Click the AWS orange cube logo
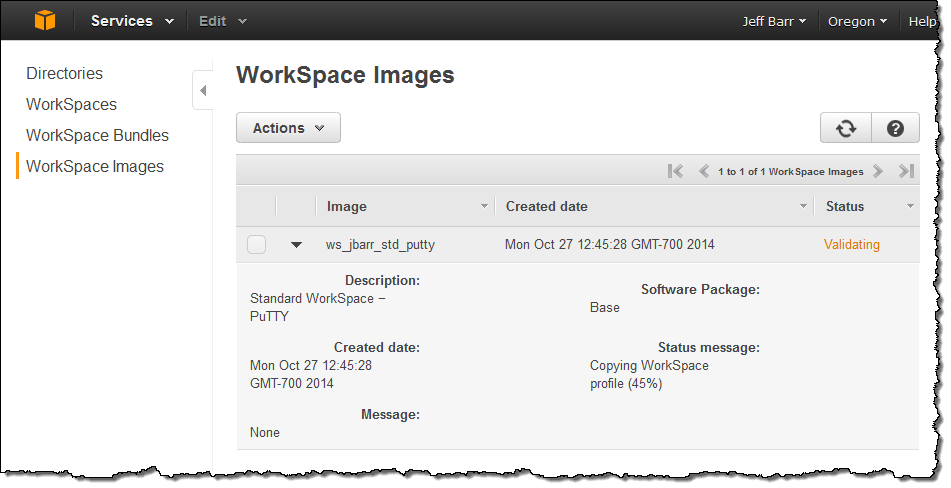The image size is (951, 488). point(45,20)
